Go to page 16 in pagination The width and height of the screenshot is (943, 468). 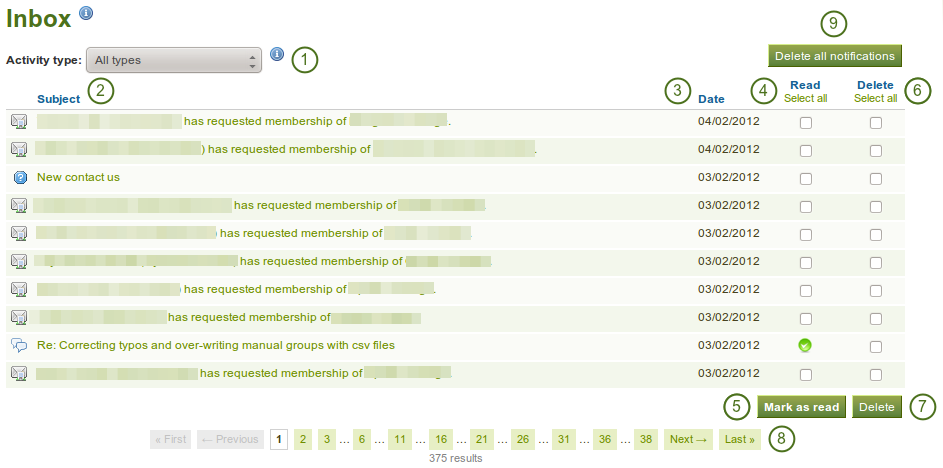[x=441, y=439]
